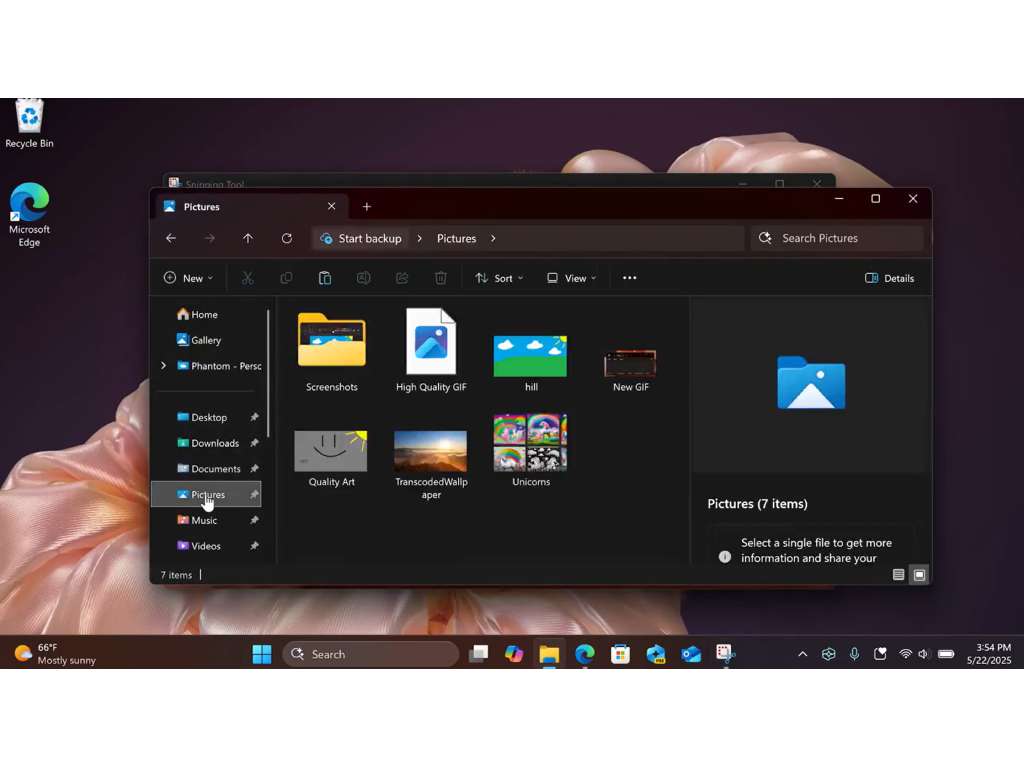Copy files with the Copy toolbar icon

pos(287,278)
